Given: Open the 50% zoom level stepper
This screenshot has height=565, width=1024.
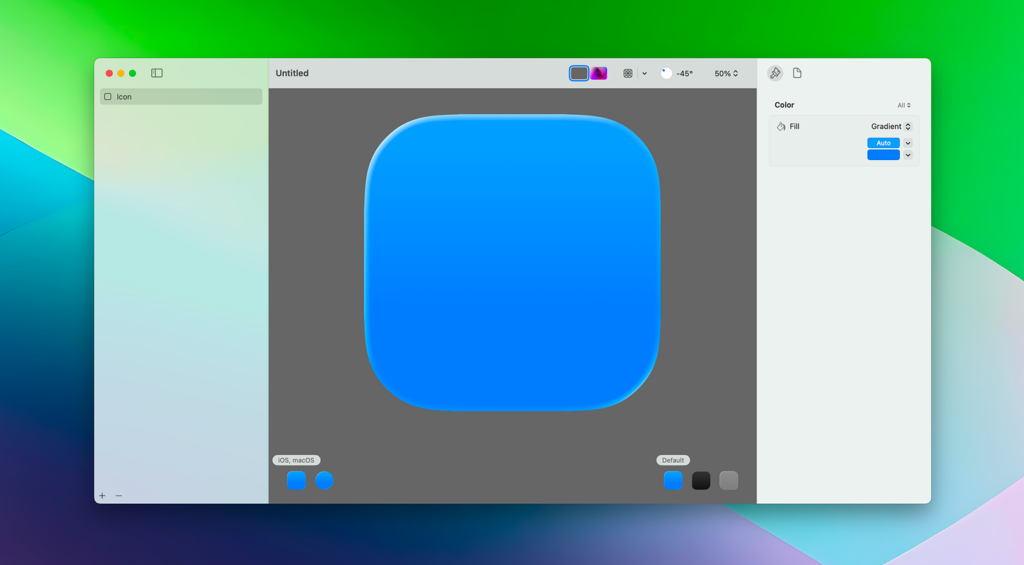Looking at the screenshot, I should point(726,73).
